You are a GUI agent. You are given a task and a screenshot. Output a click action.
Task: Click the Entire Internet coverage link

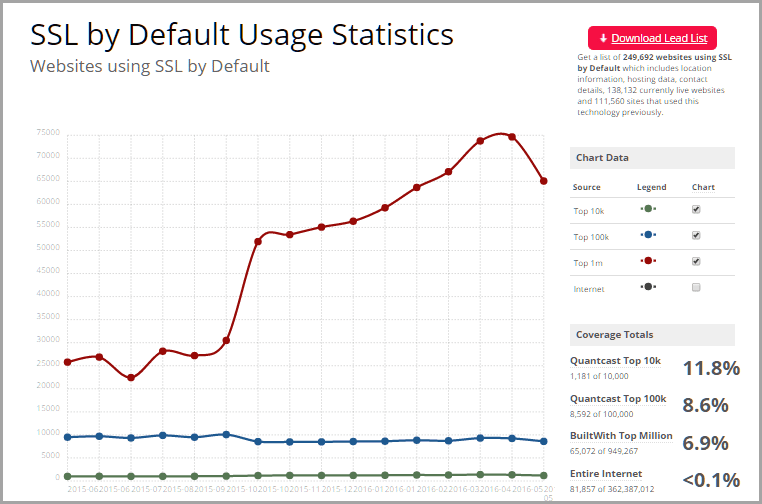606,473
